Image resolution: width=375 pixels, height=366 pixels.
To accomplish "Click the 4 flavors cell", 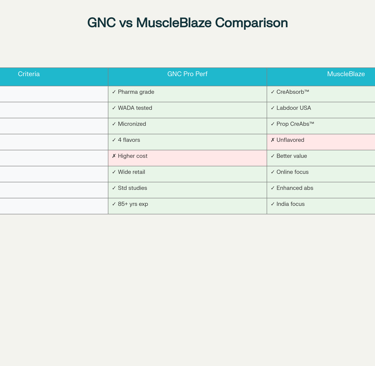I will (187, 142).
